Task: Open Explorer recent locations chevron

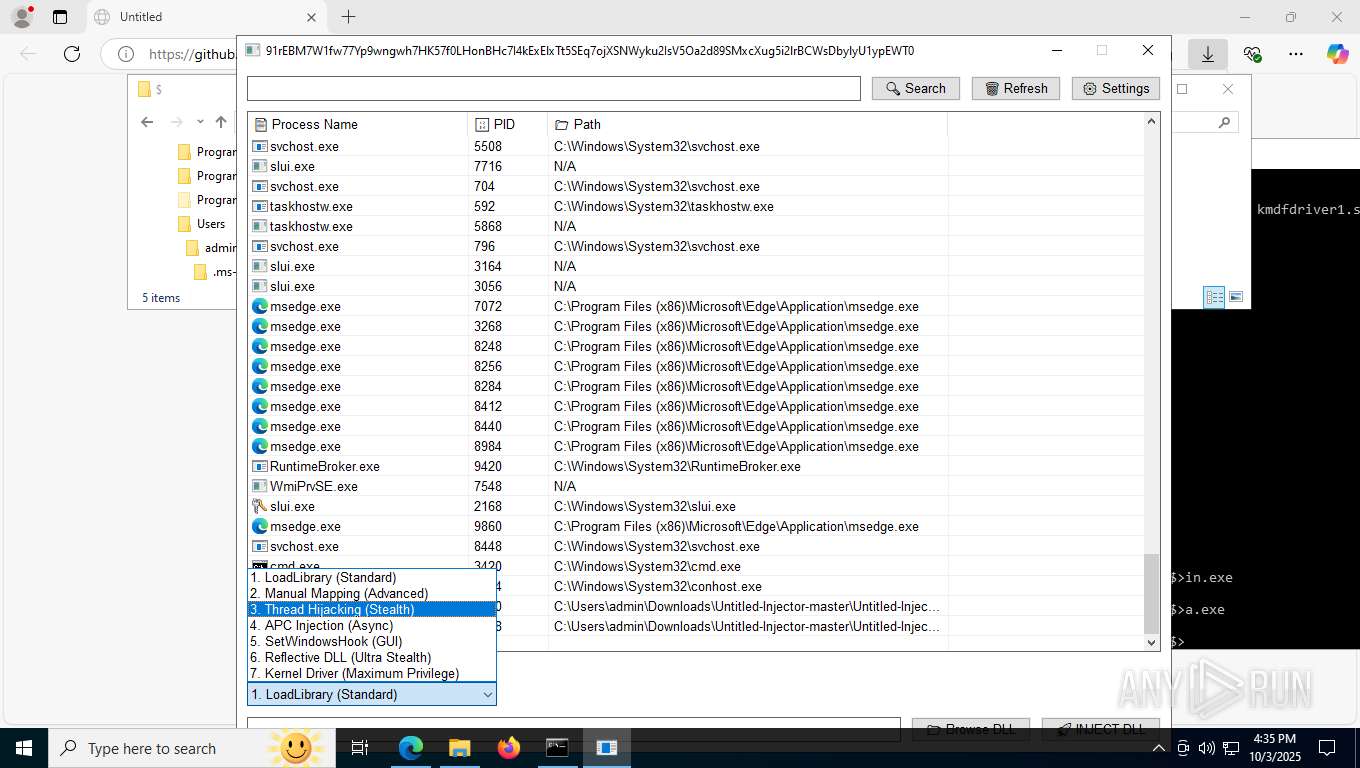Action: pyautogui.click(x=200, y=122)
